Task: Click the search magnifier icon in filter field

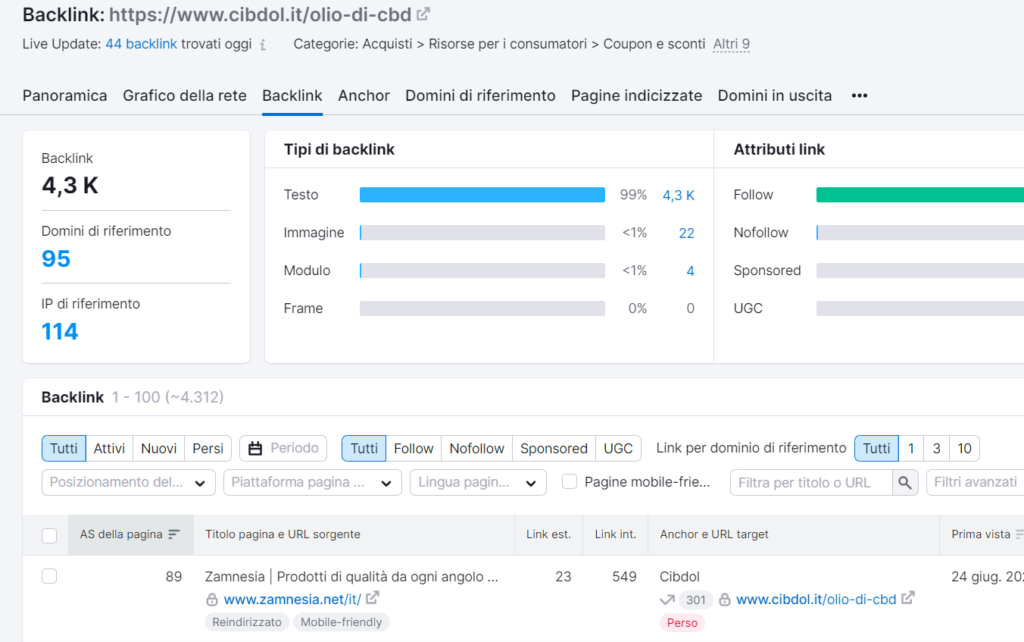Action: [x=905, y=483]
